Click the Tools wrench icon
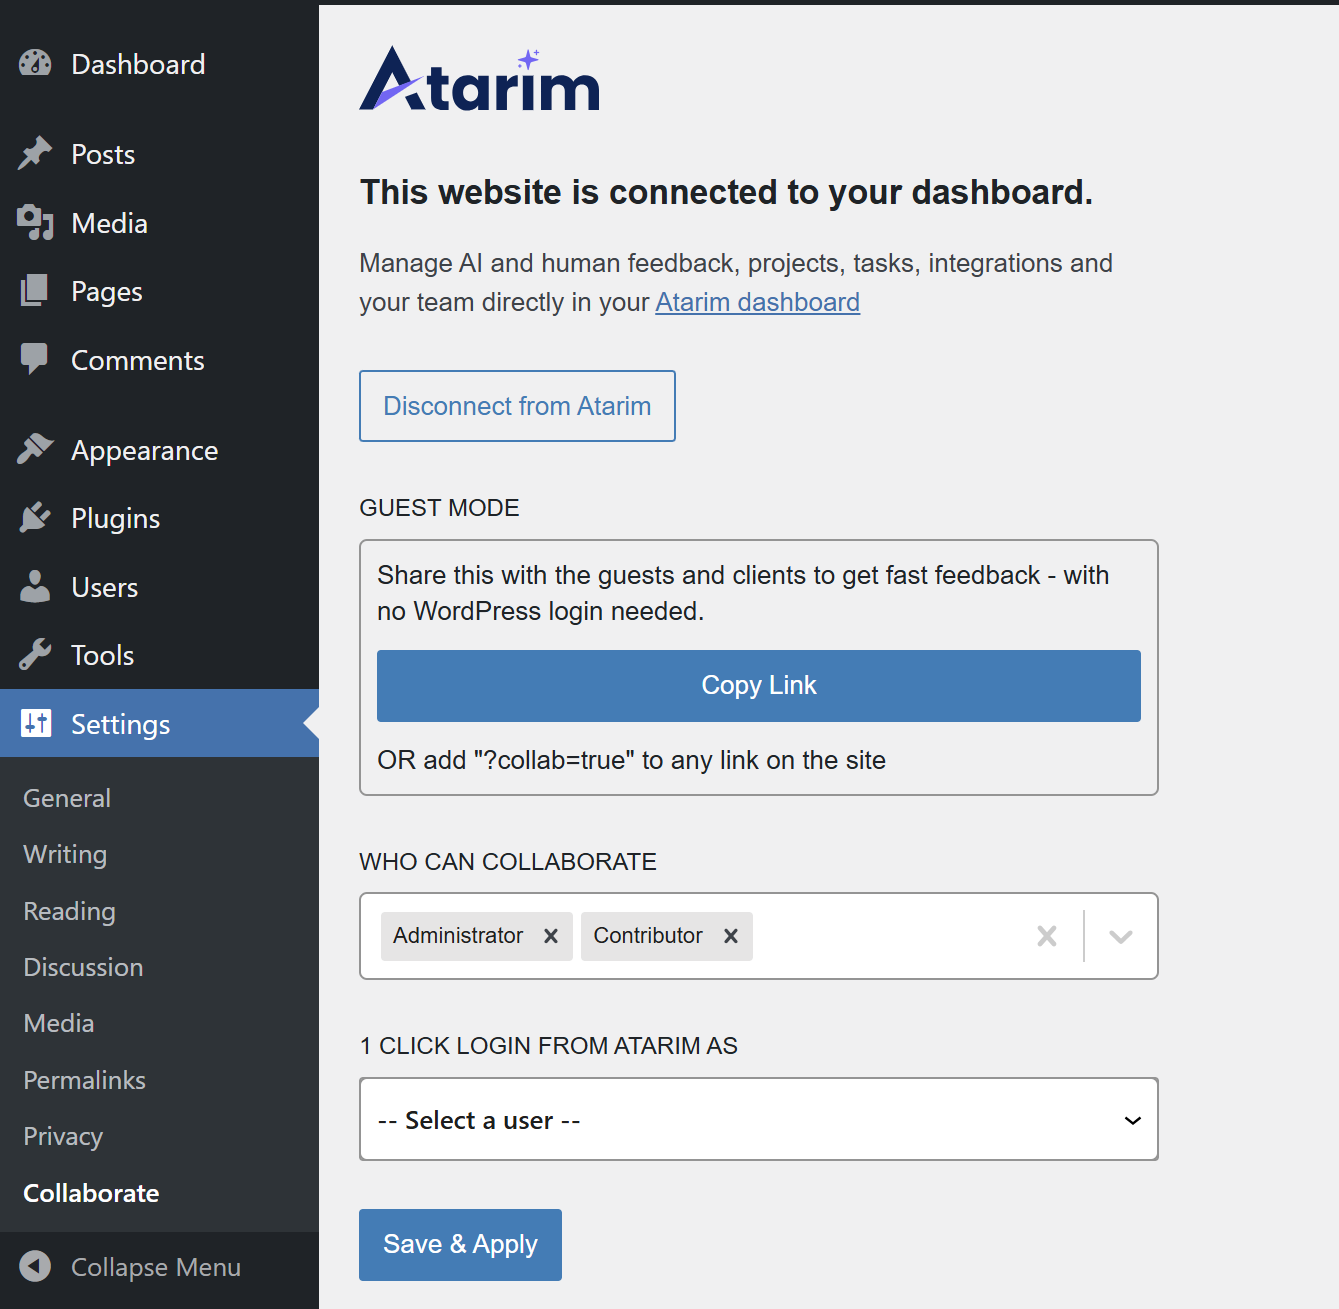1339x1309 pixels. tap(35, 655)
